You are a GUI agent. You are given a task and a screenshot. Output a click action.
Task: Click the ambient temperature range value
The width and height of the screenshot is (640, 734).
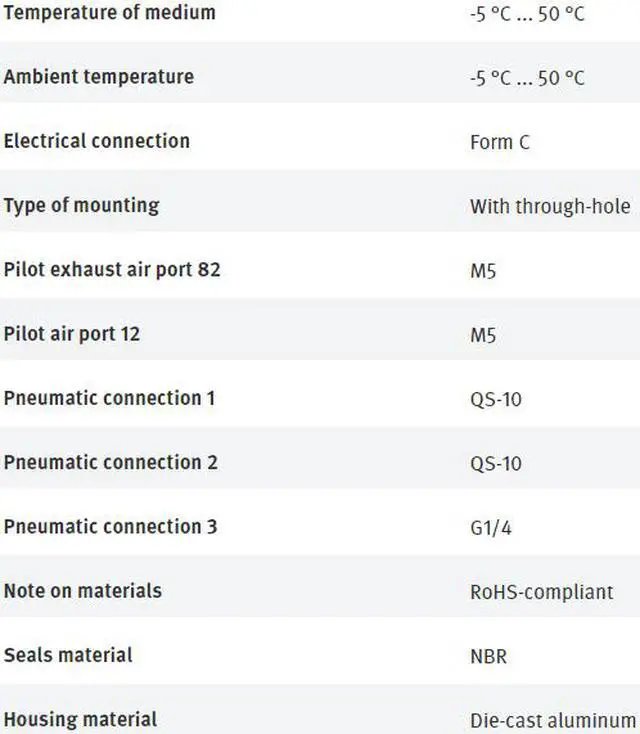527,79
